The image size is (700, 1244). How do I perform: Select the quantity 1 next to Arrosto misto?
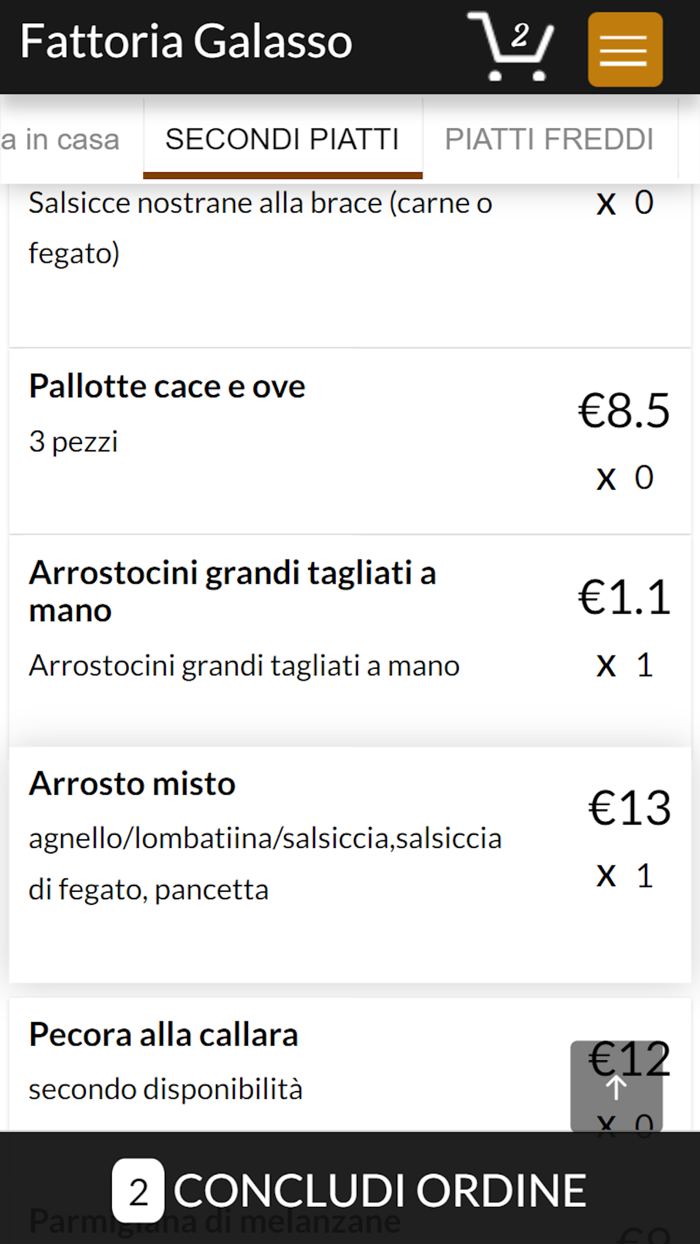point(645,875)
